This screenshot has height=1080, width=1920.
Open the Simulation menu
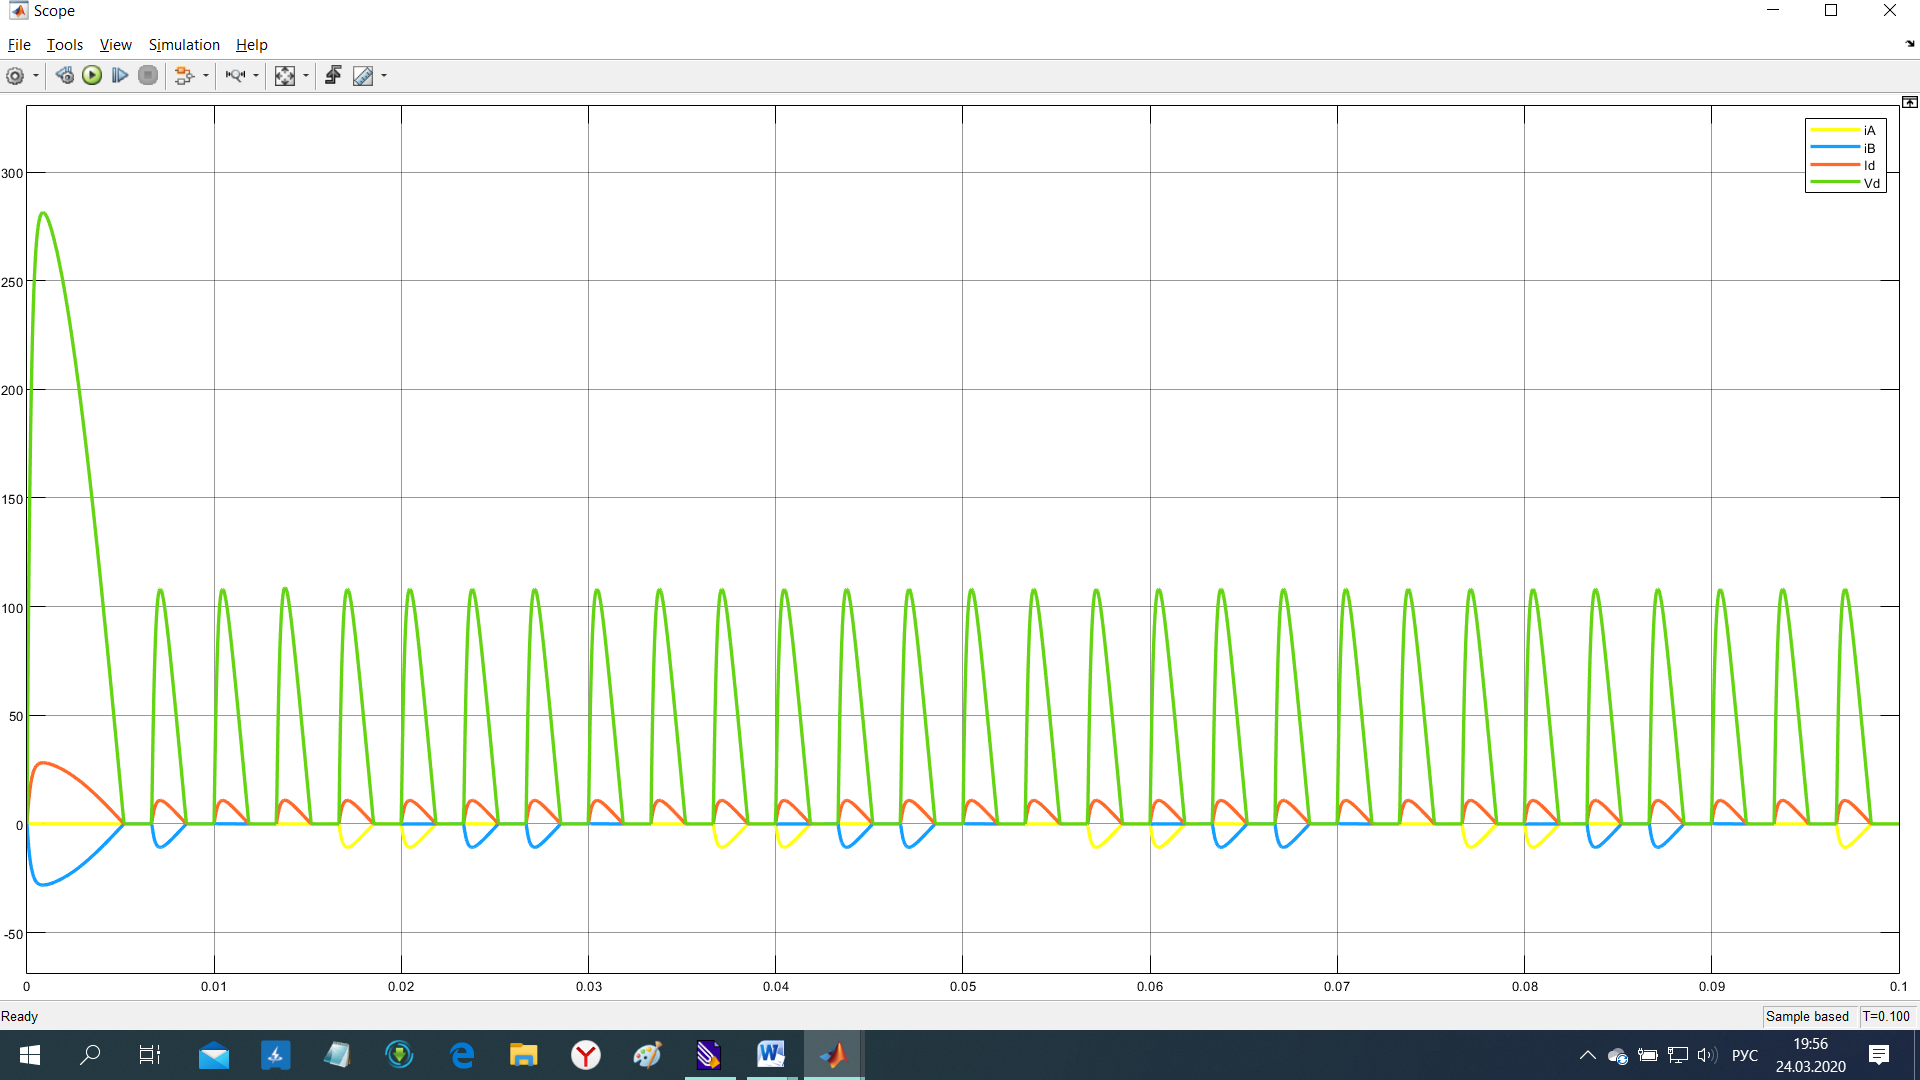pyautogui.click(x=184, y=45)
